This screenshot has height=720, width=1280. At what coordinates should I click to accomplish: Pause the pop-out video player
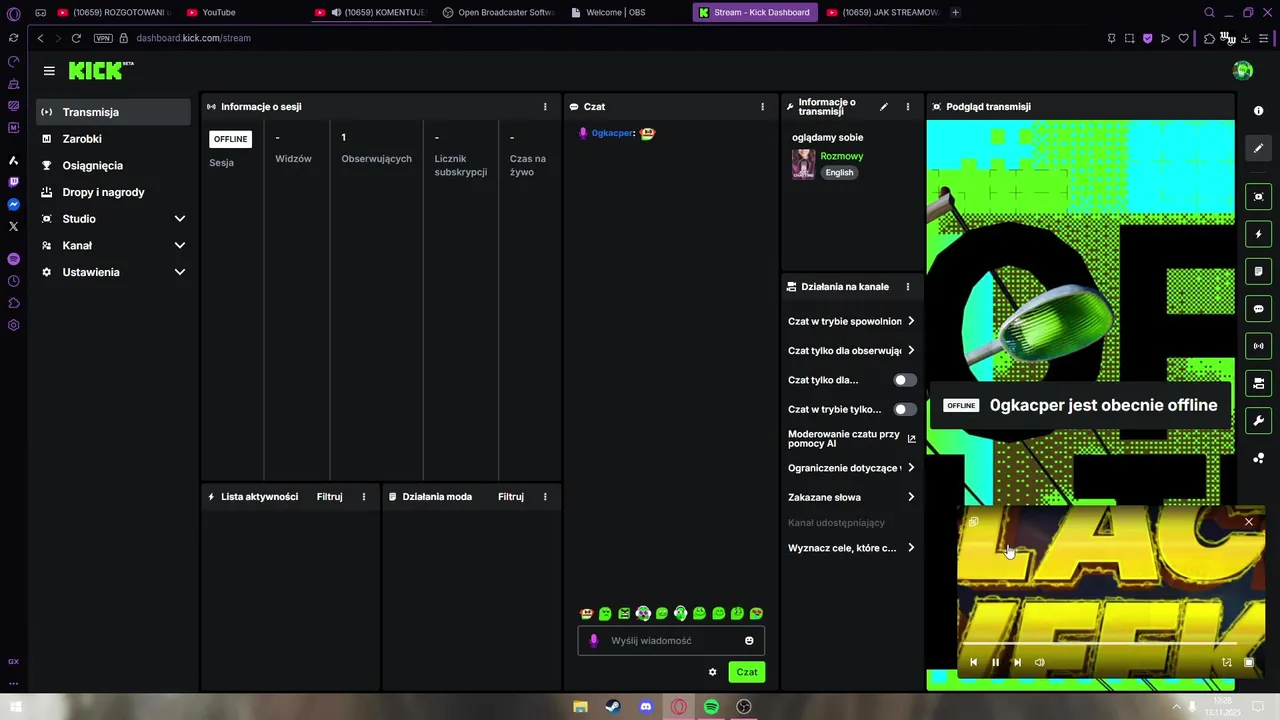pos(995,662)
